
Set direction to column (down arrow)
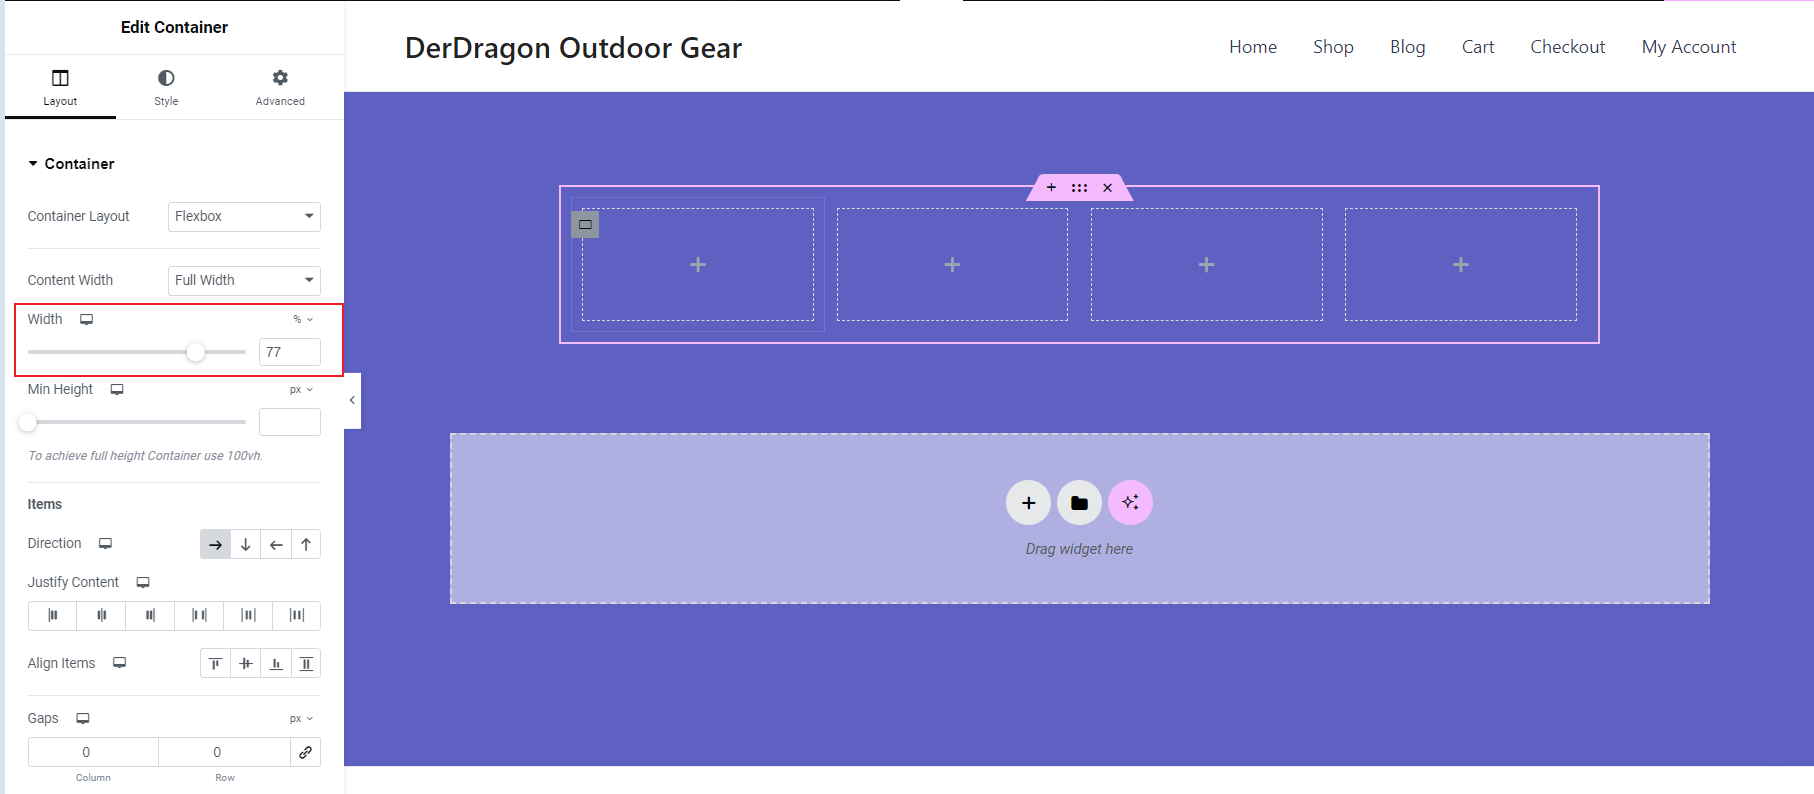click(245, 544)
